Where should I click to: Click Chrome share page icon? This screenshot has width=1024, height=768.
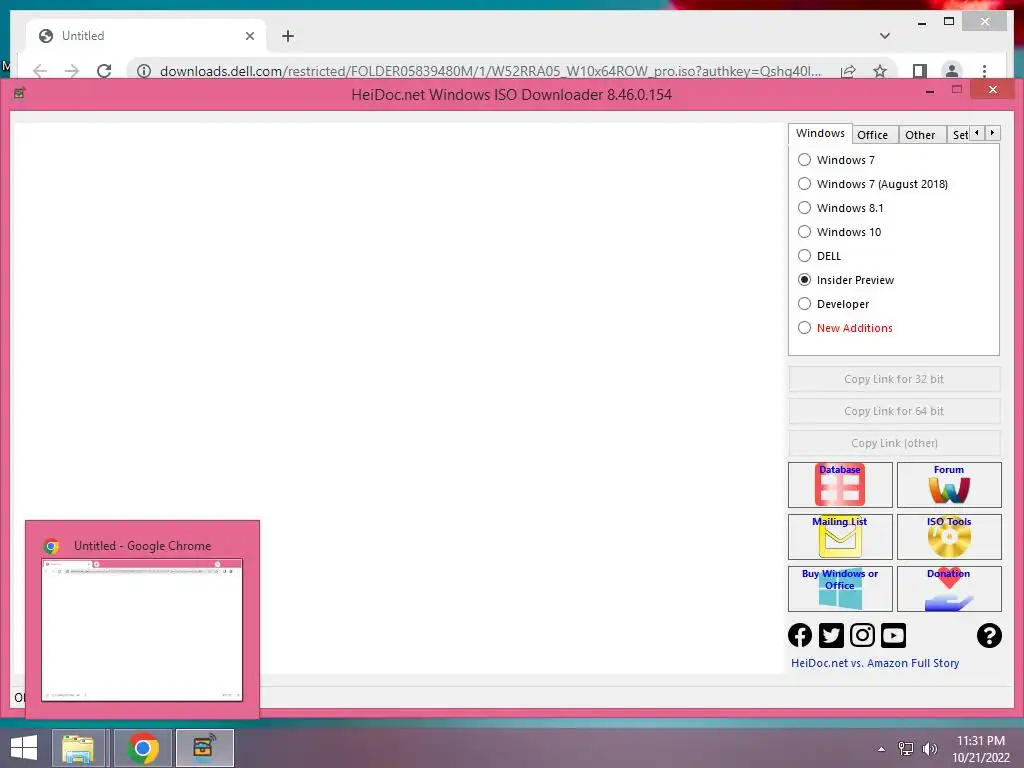848,71
